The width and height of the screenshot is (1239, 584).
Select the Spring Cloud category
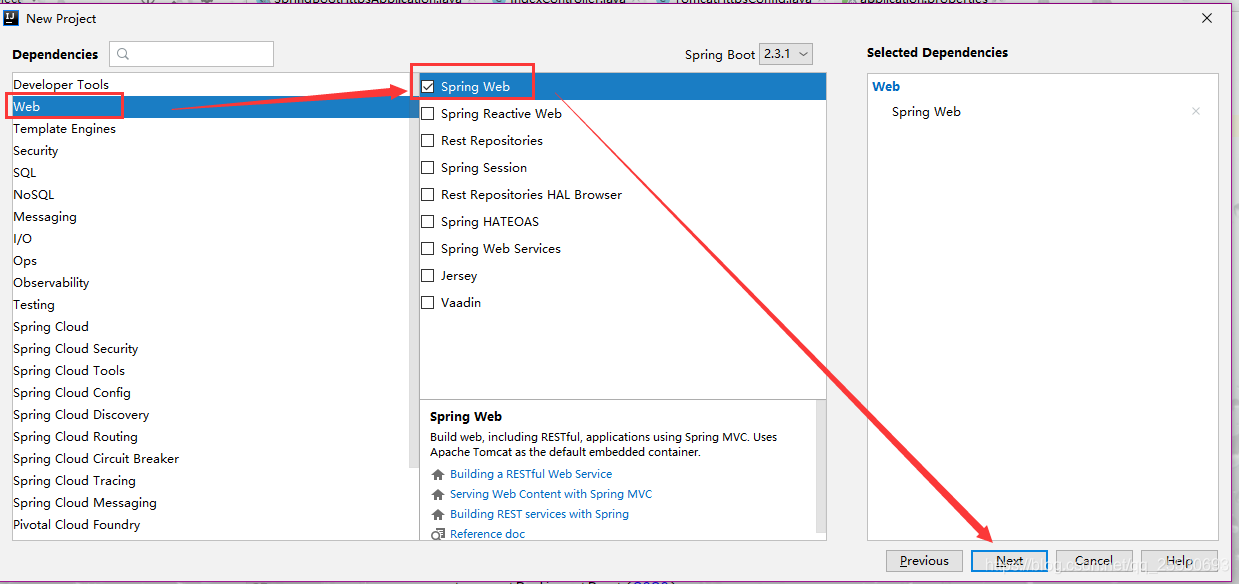210,327
